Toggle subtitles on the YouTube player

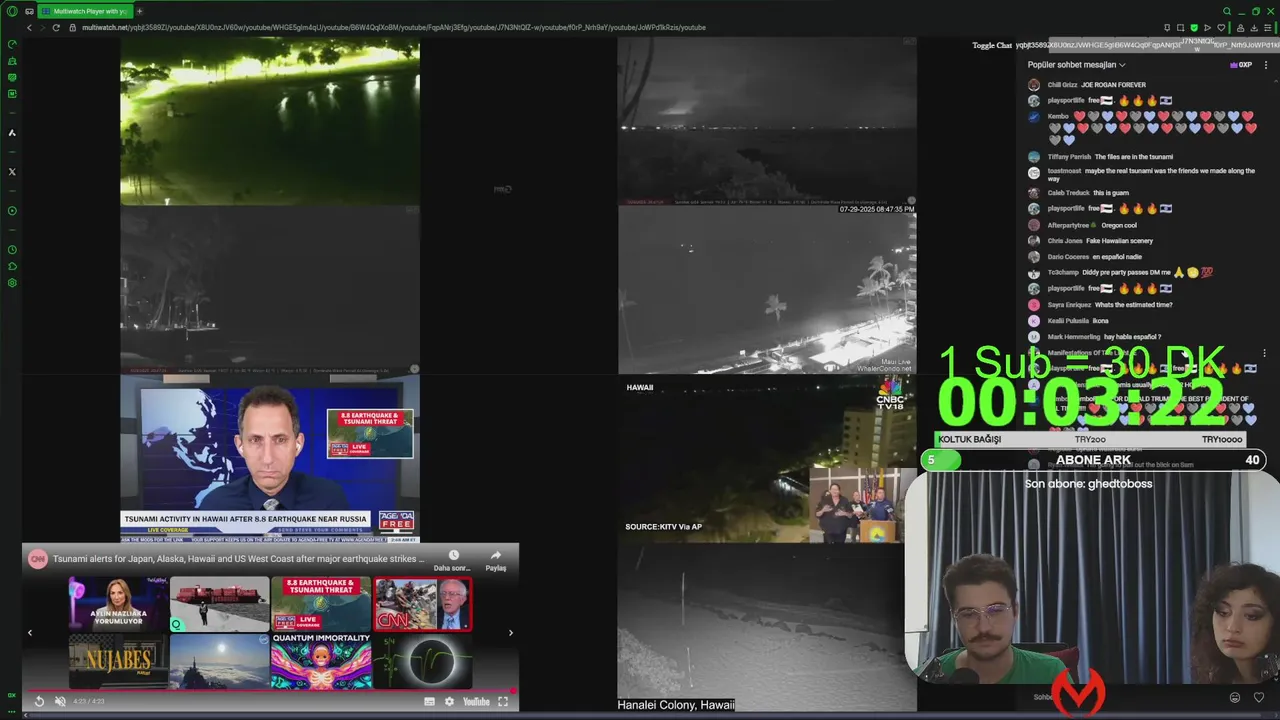429,701
